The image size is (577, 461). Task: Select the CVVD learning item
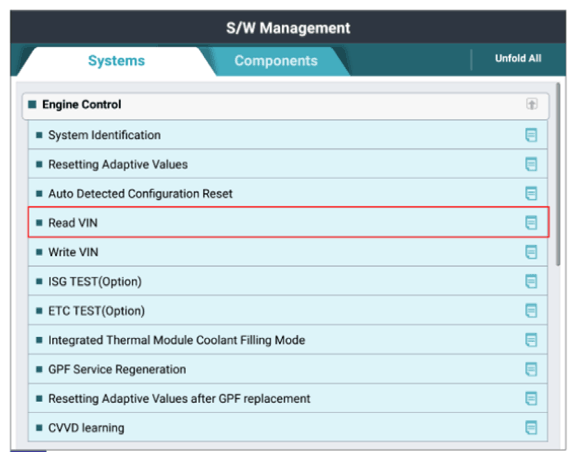point(288,428)
